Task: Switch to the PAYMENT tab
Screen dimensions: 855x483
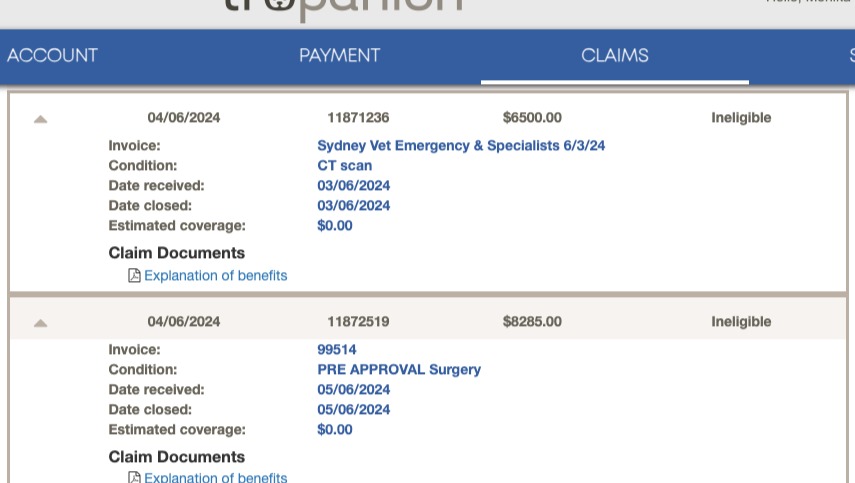Action: point(339,55)
